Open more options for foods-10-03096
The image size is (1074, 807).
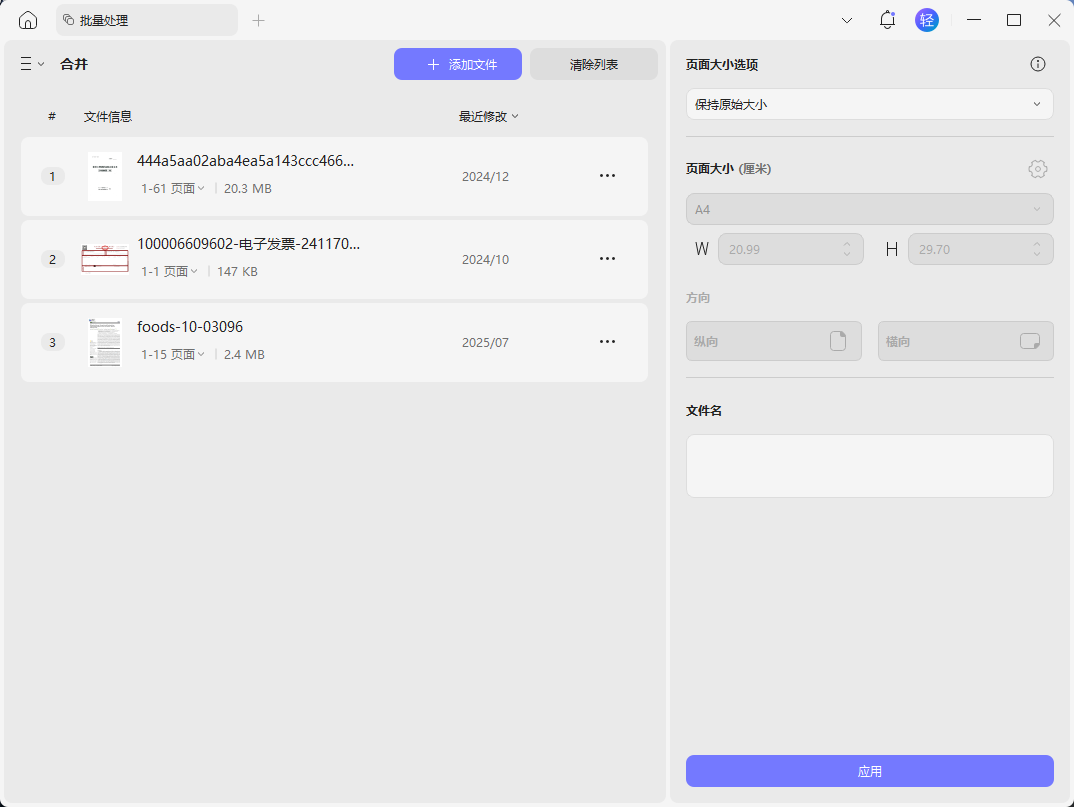(608, 342)
